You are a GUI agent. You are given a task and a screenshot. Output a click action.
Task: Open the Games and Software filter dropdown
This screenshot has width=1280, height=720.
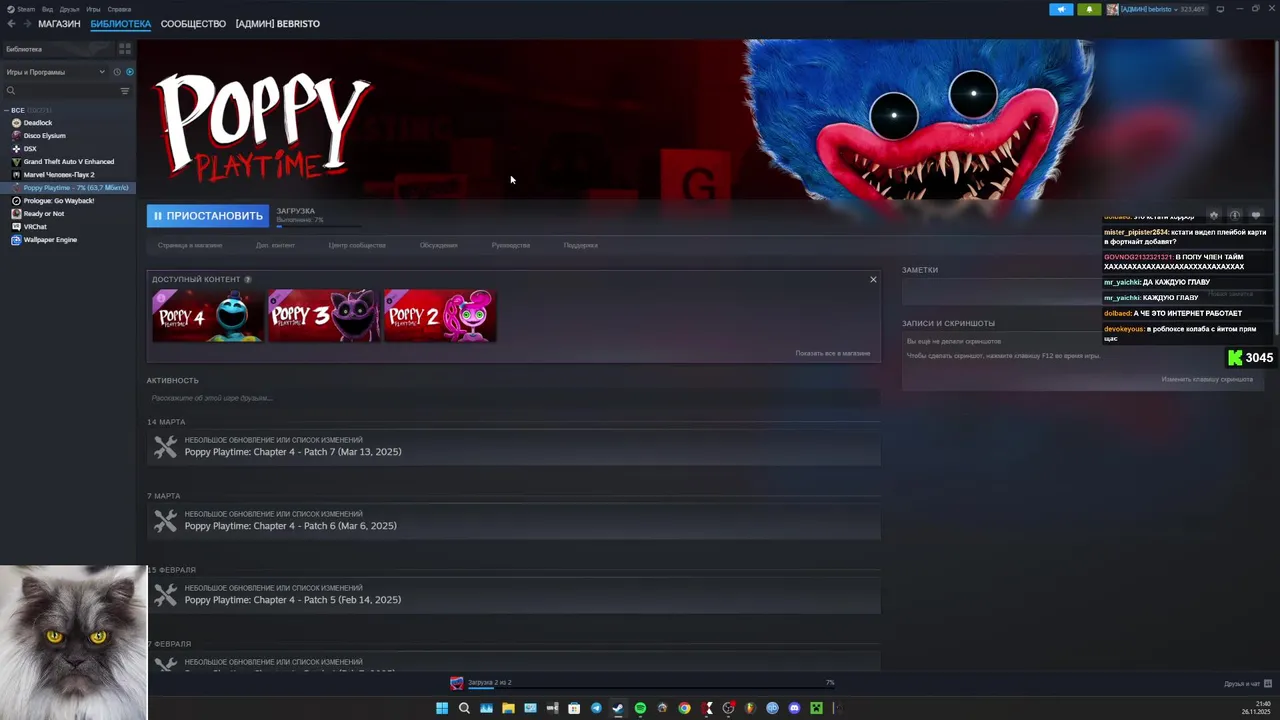55,72
